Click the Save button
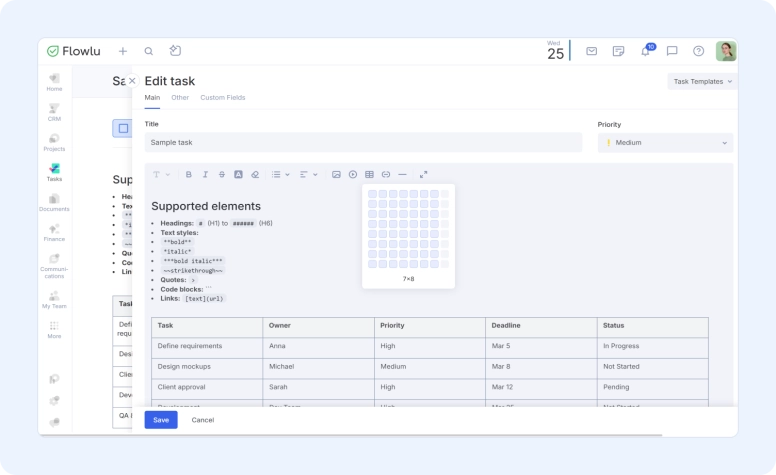The height and width of the screenshot is (475, 776). [161, 420]
